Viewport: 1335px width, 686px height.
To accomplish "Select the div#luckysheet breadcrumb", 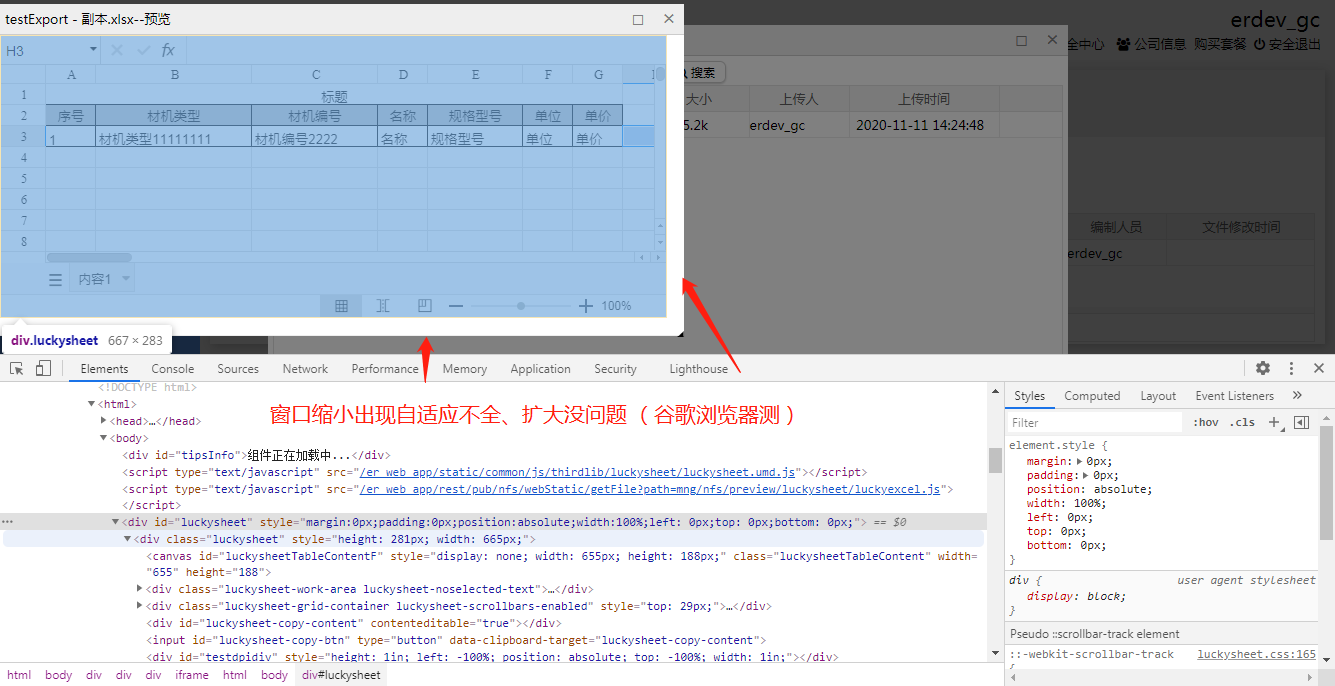I will (341, 675).
